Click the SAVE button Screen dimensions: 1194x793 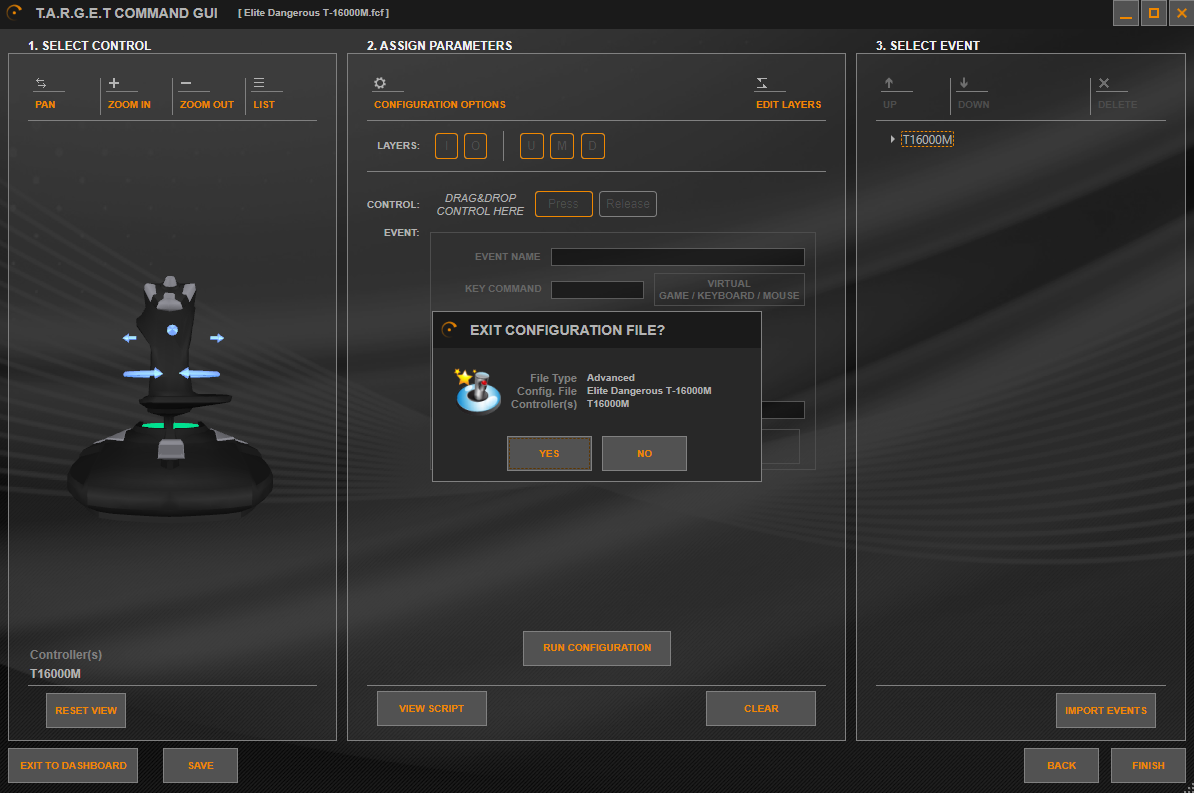200,766
